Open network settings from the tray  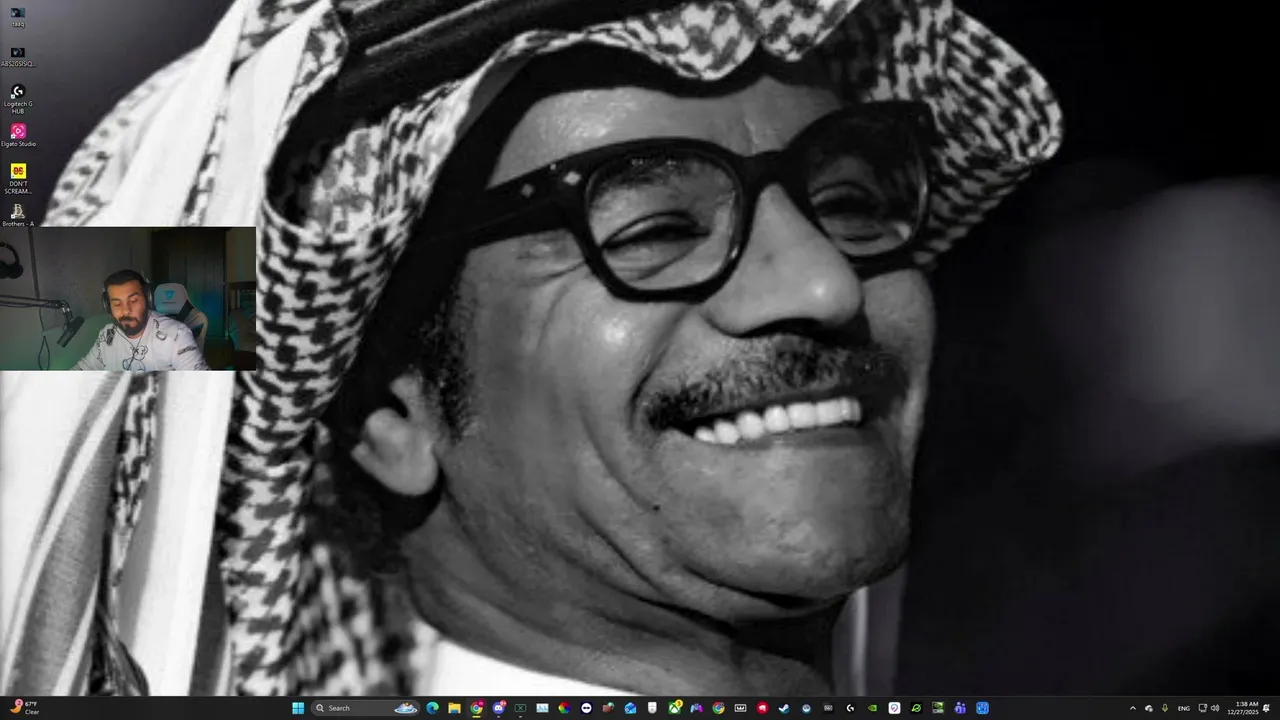coord(1202,708)
